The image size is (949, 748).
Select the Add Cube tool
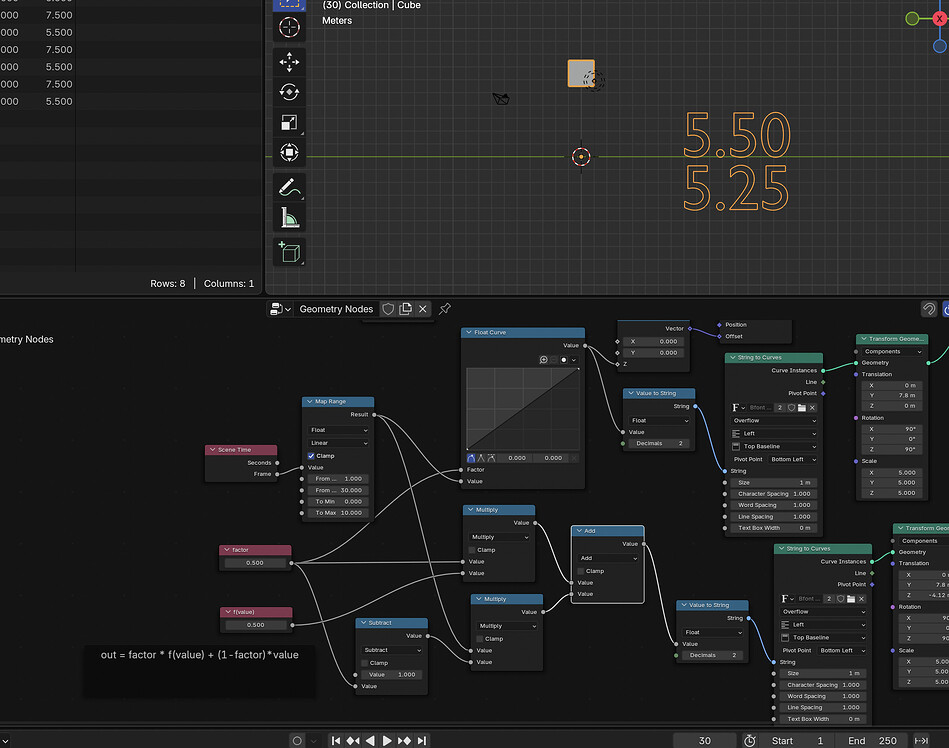(289, 252)
